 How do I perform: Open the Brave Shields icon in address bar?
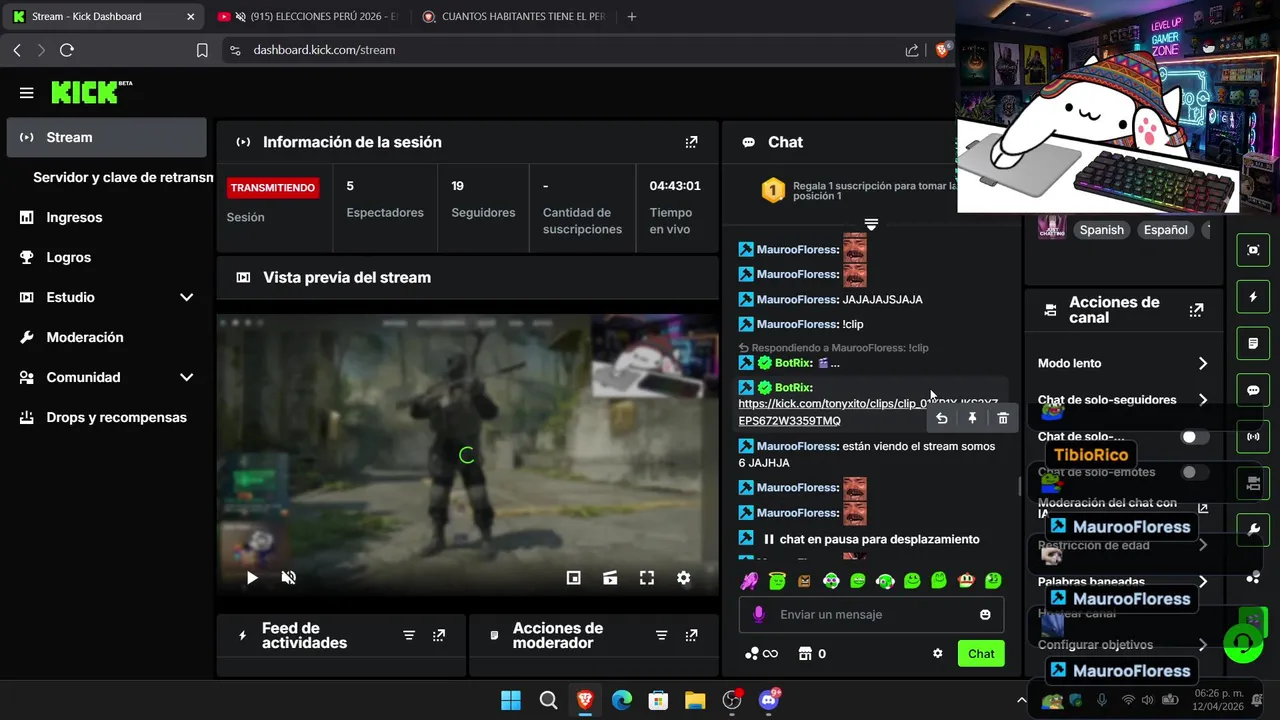942,50
